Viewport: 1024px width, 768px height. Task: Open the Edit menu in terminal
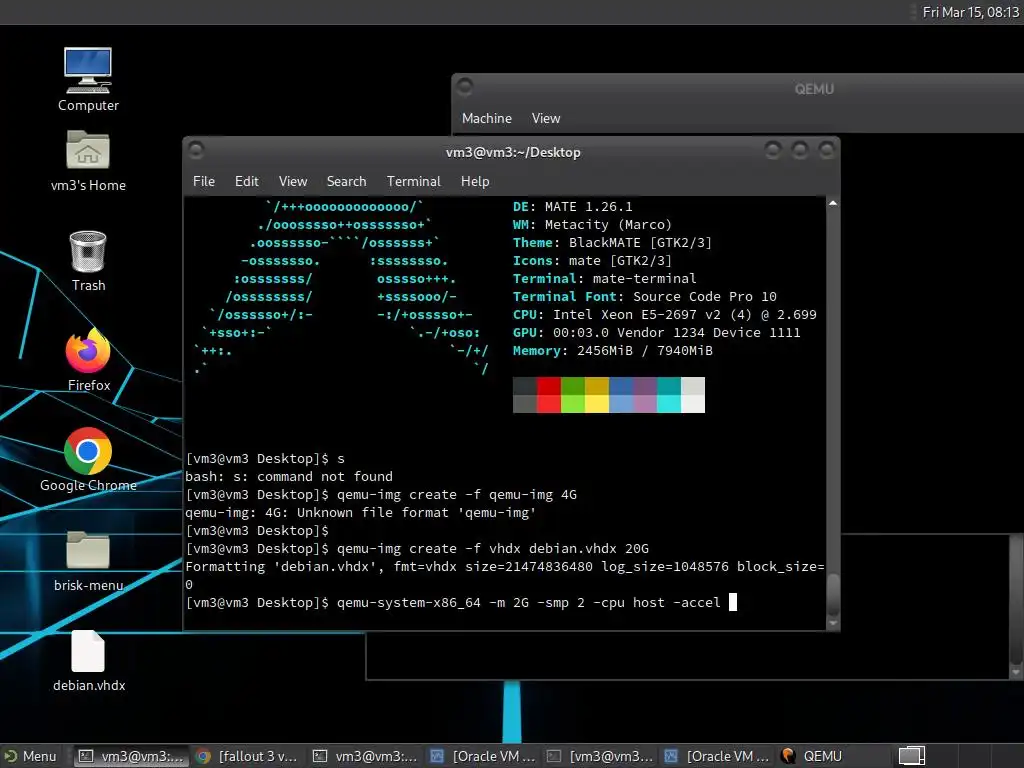247,182
